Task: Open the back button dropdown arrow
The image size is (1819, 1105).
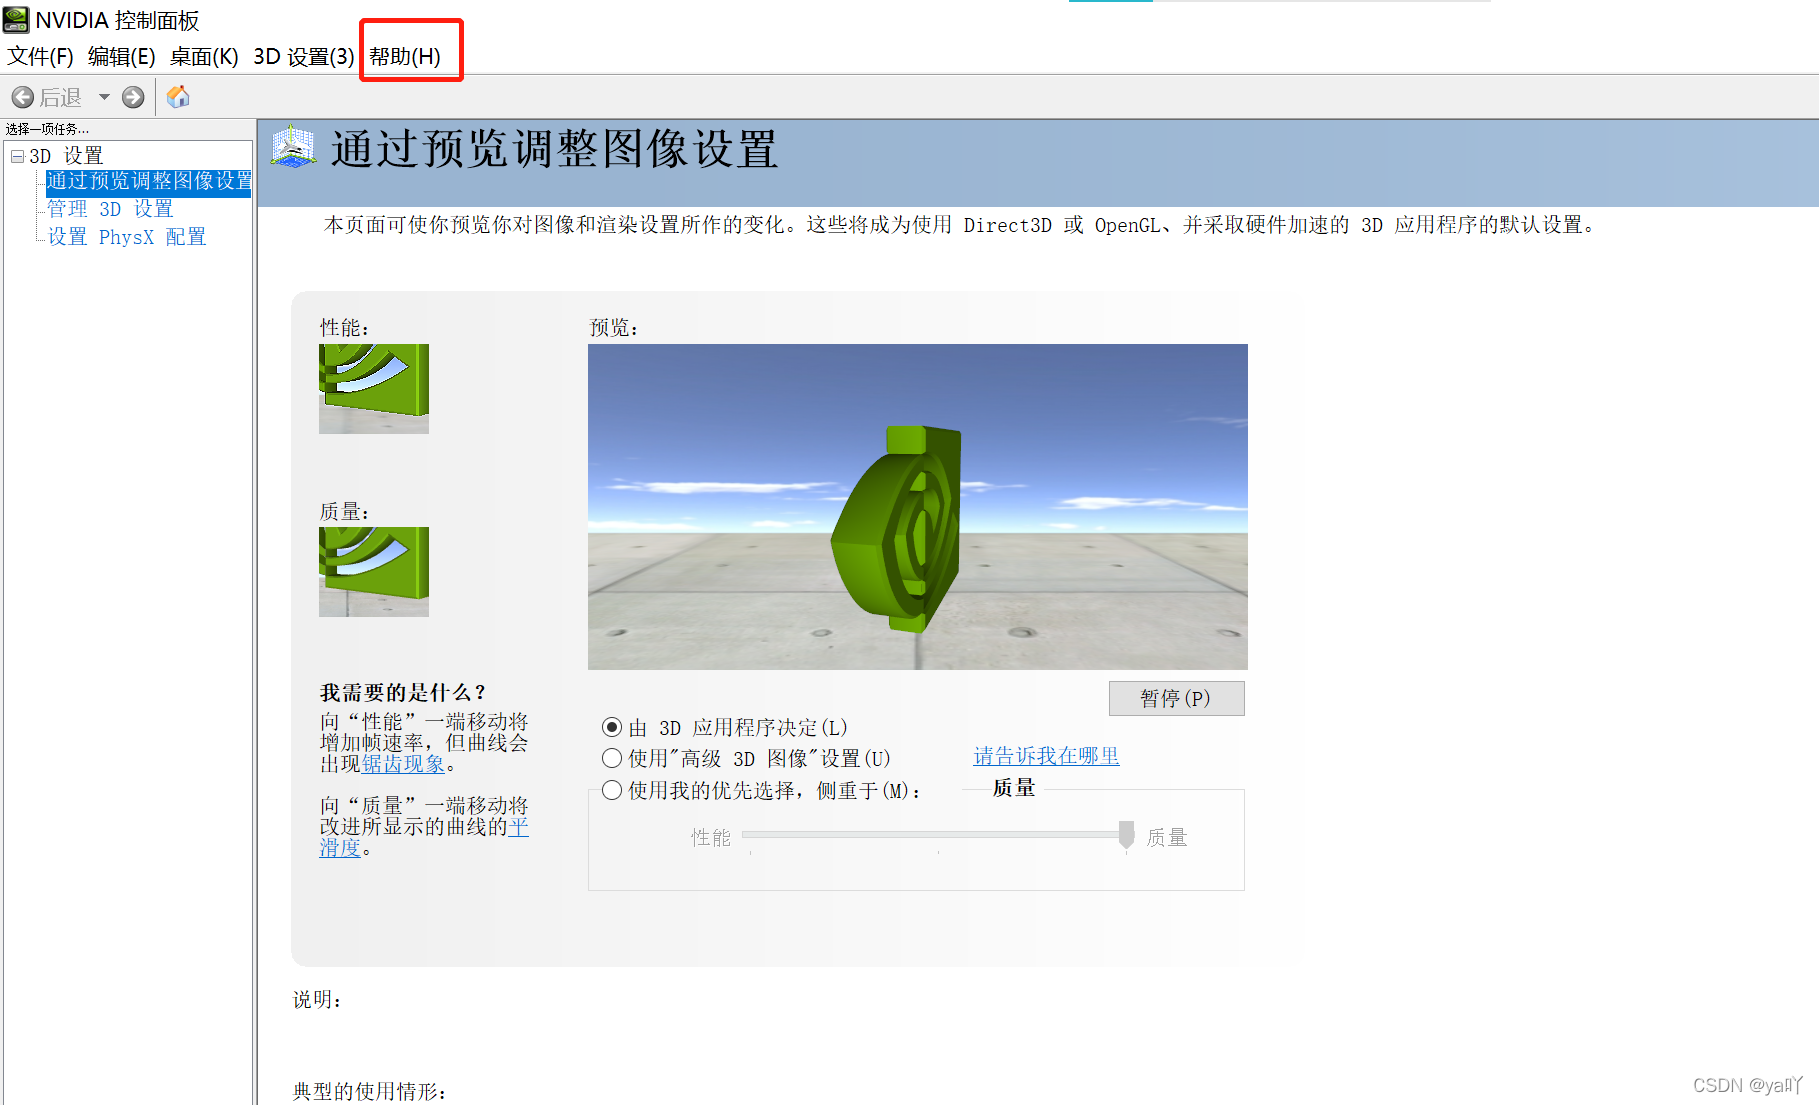Action: (104, 96)
